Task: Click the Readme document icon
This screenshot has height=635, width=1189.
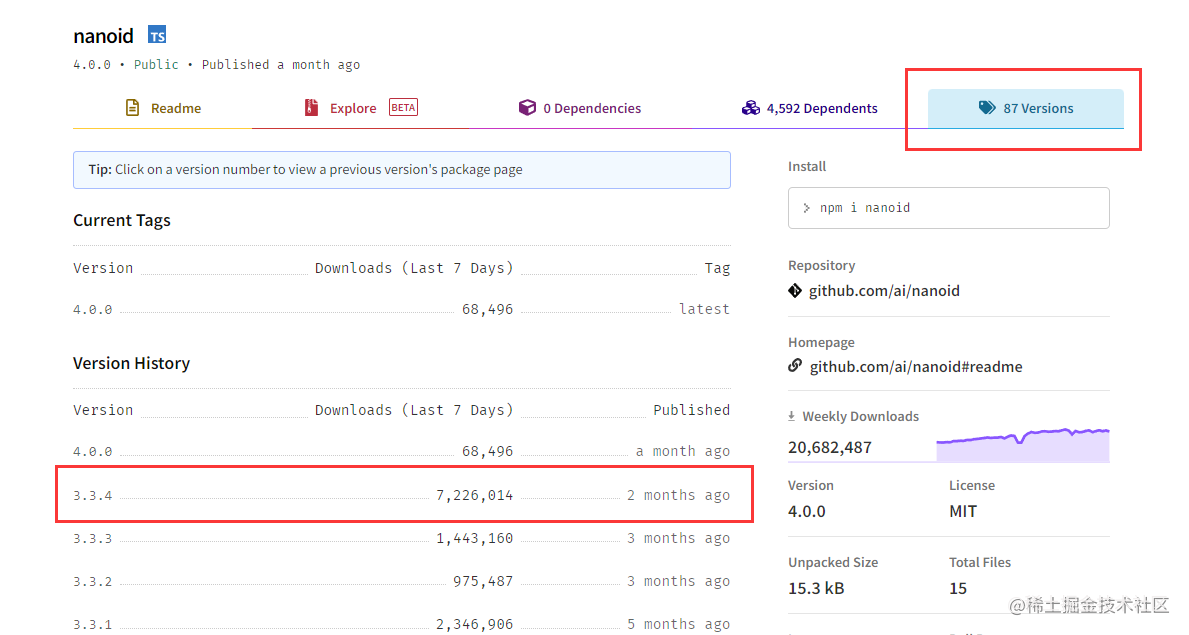Action: pyautogui.click(x=133, y=108)
